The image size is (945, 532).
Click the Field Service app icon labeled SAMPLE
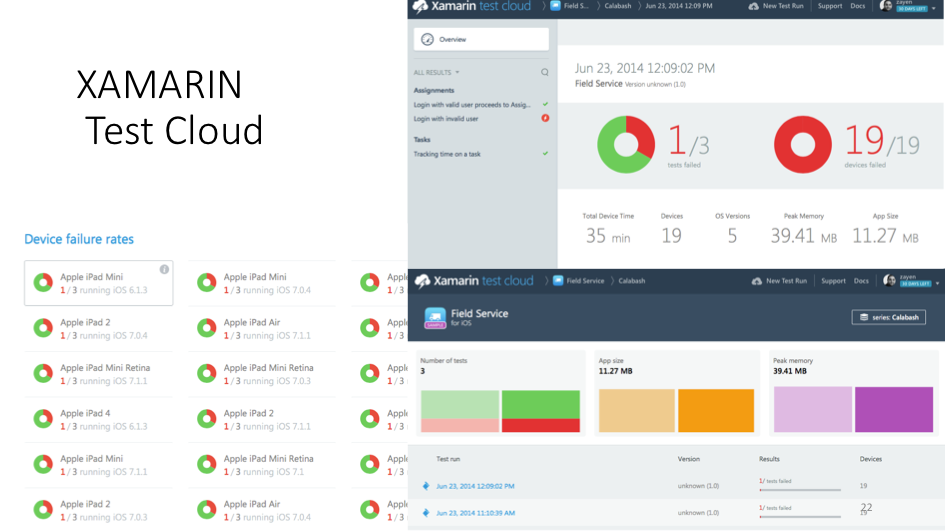[x=435, y=318]
